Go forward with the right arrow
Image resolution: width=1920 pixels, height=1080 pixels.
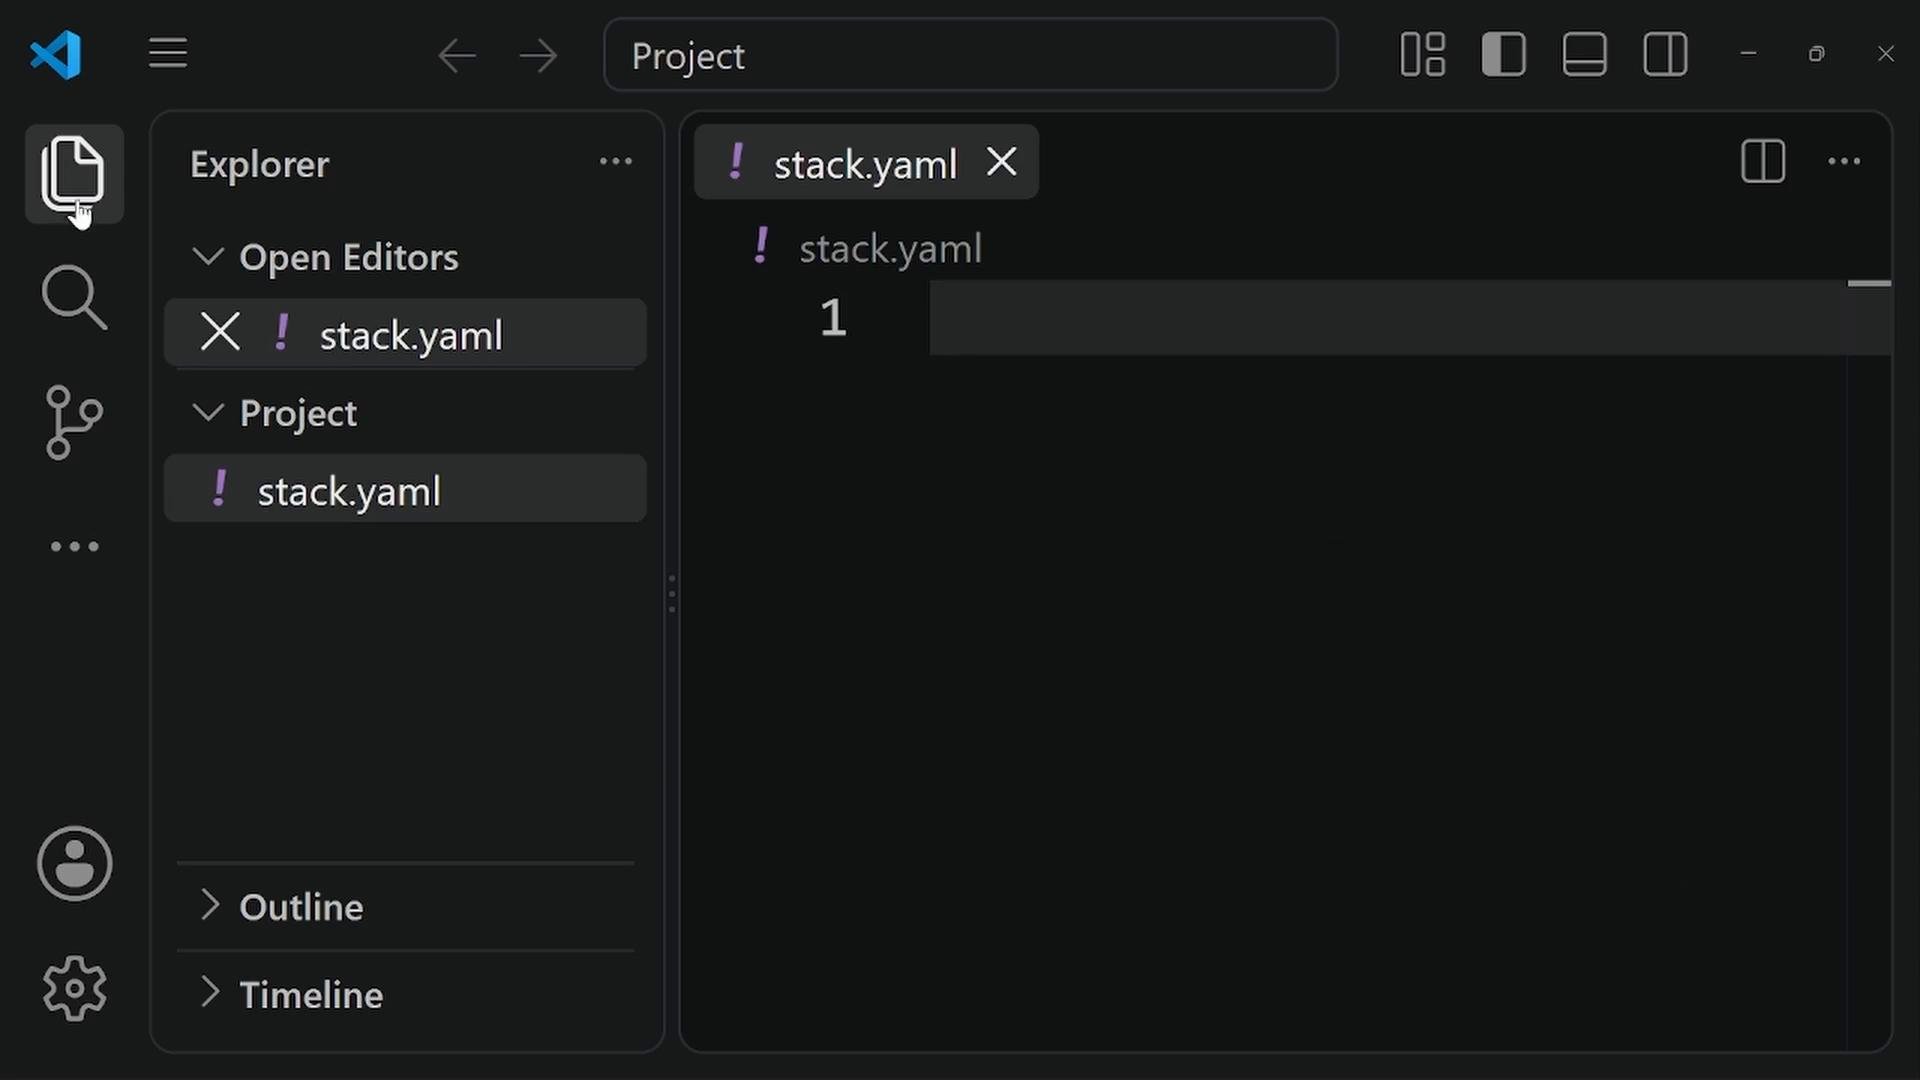[539, 55]
